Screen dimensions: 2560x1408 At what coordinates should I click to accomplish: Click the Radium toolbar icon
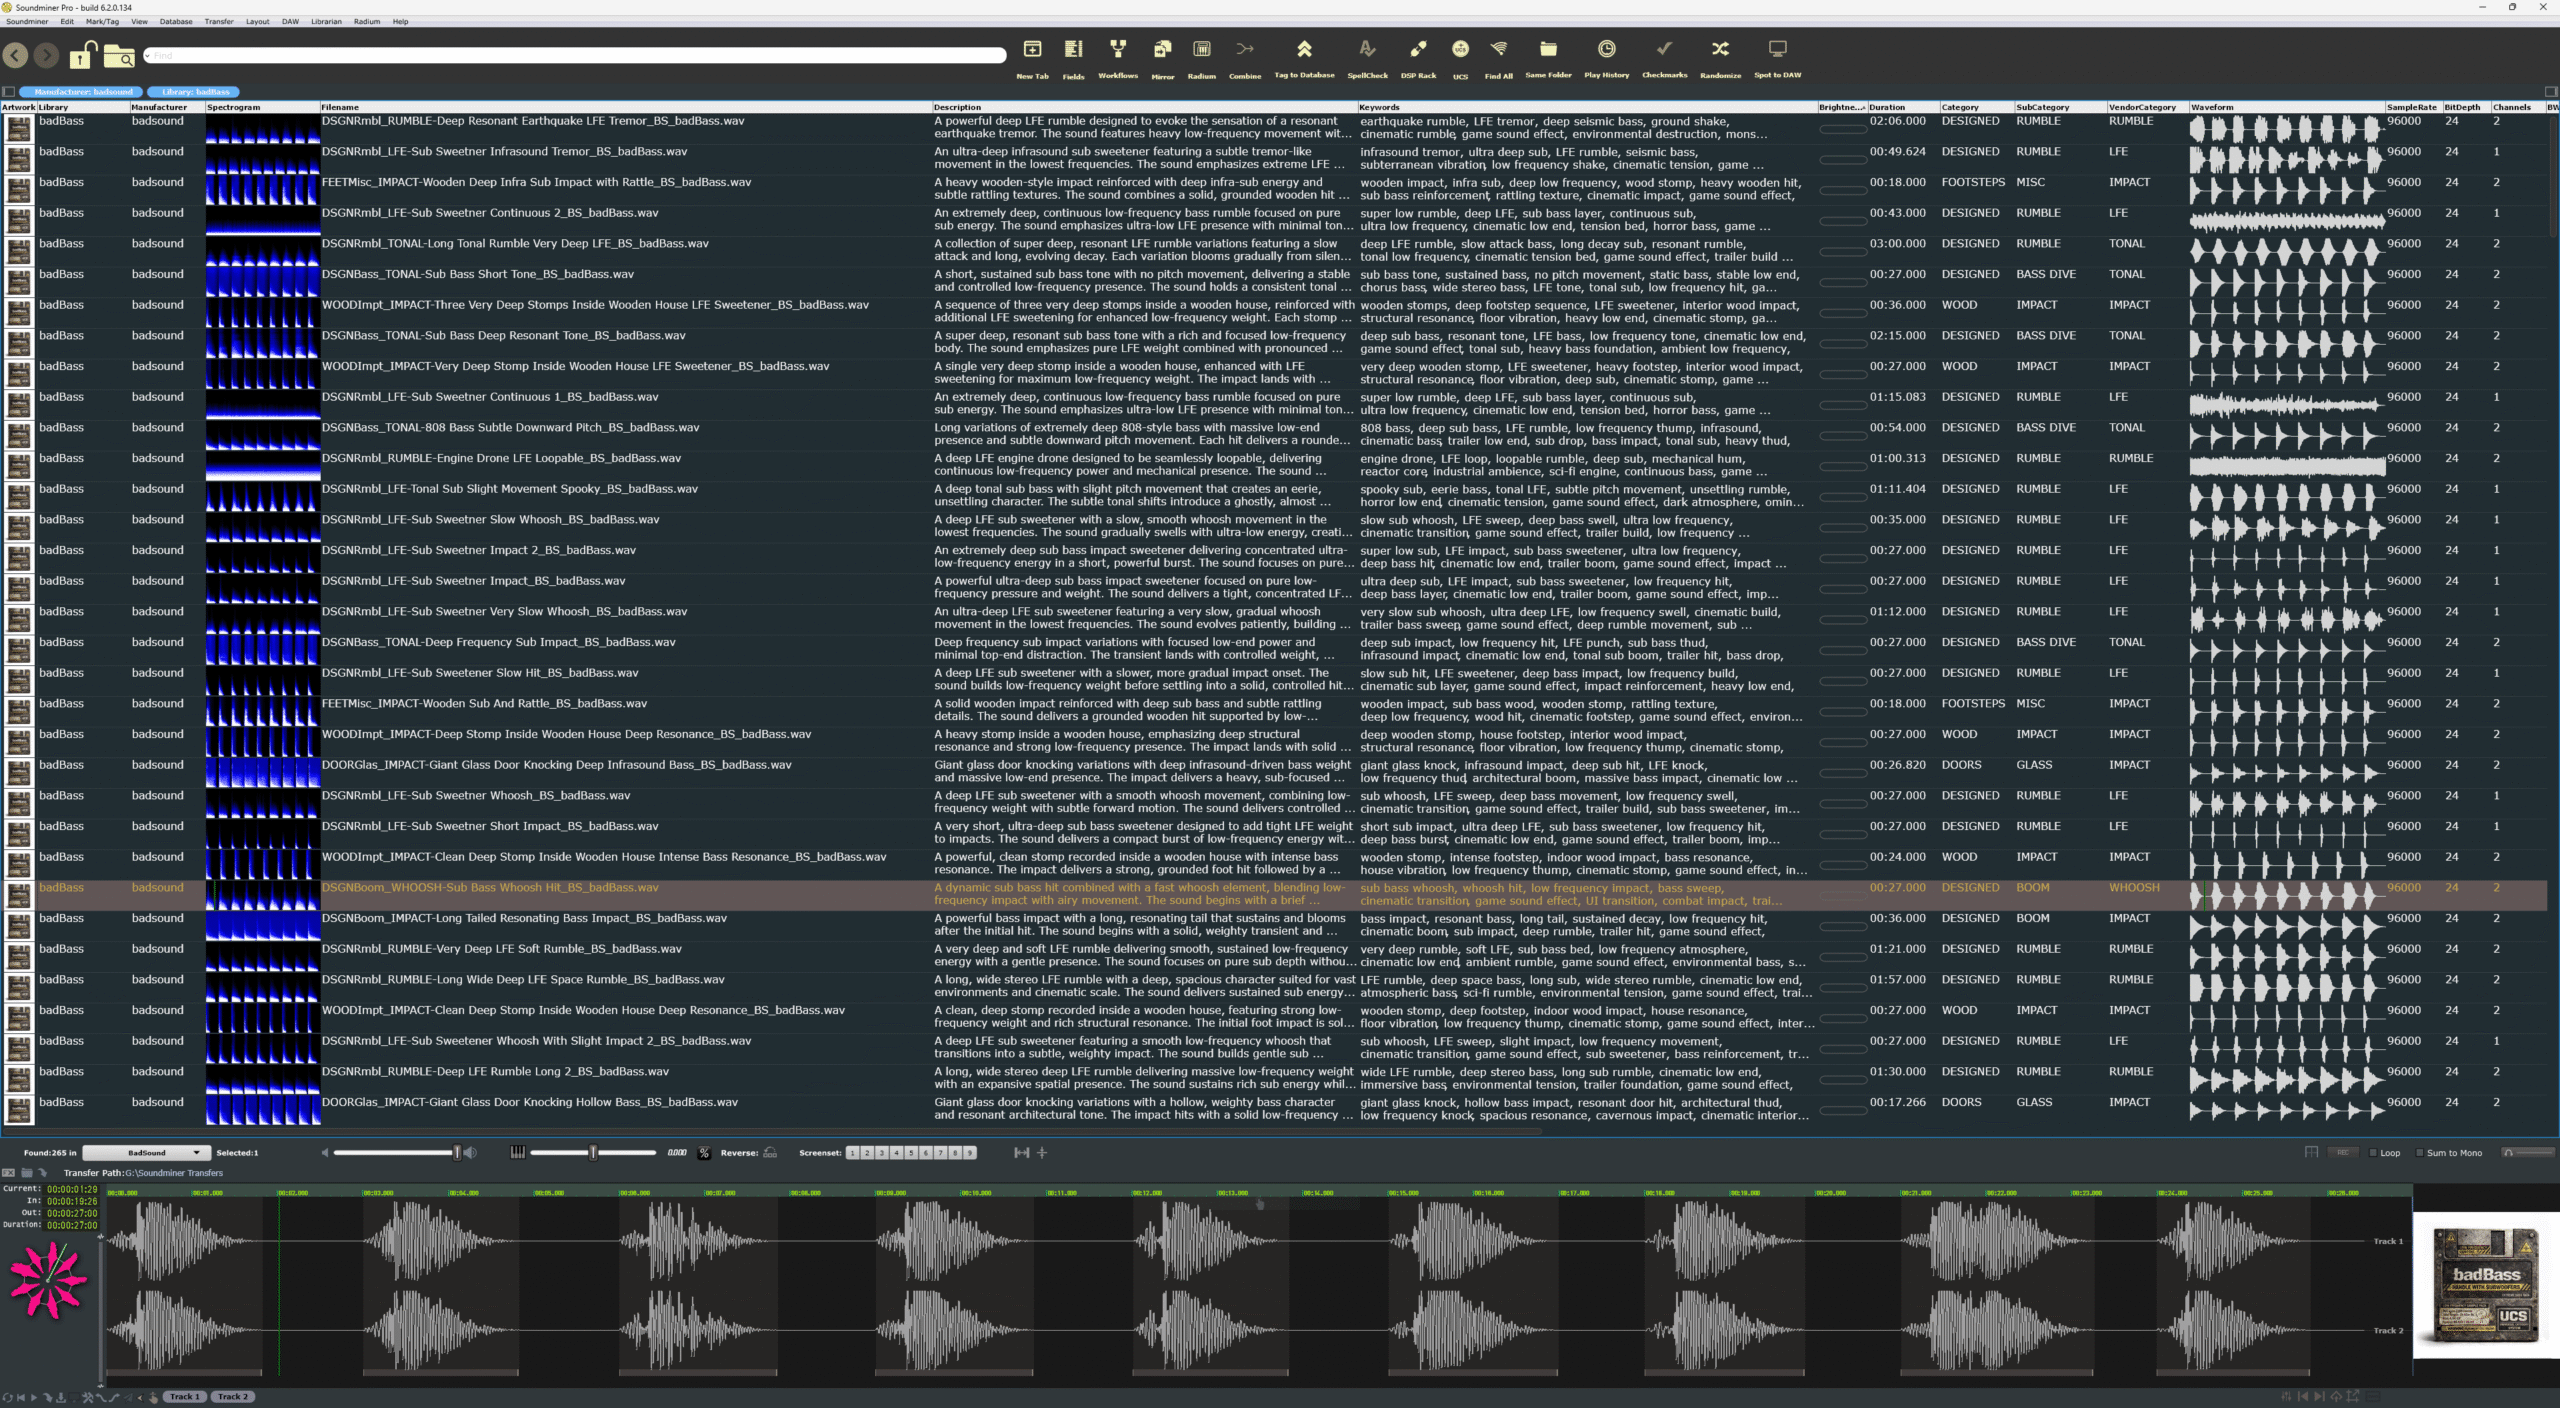tap(1201, 50)
